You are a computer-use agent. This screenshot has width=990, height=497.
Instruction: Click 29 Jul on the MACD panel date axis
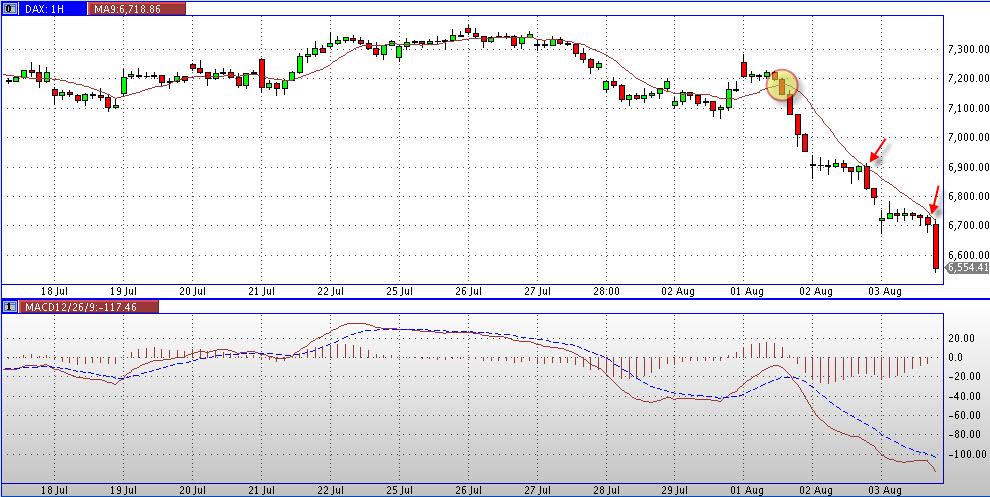pos(676,490)
